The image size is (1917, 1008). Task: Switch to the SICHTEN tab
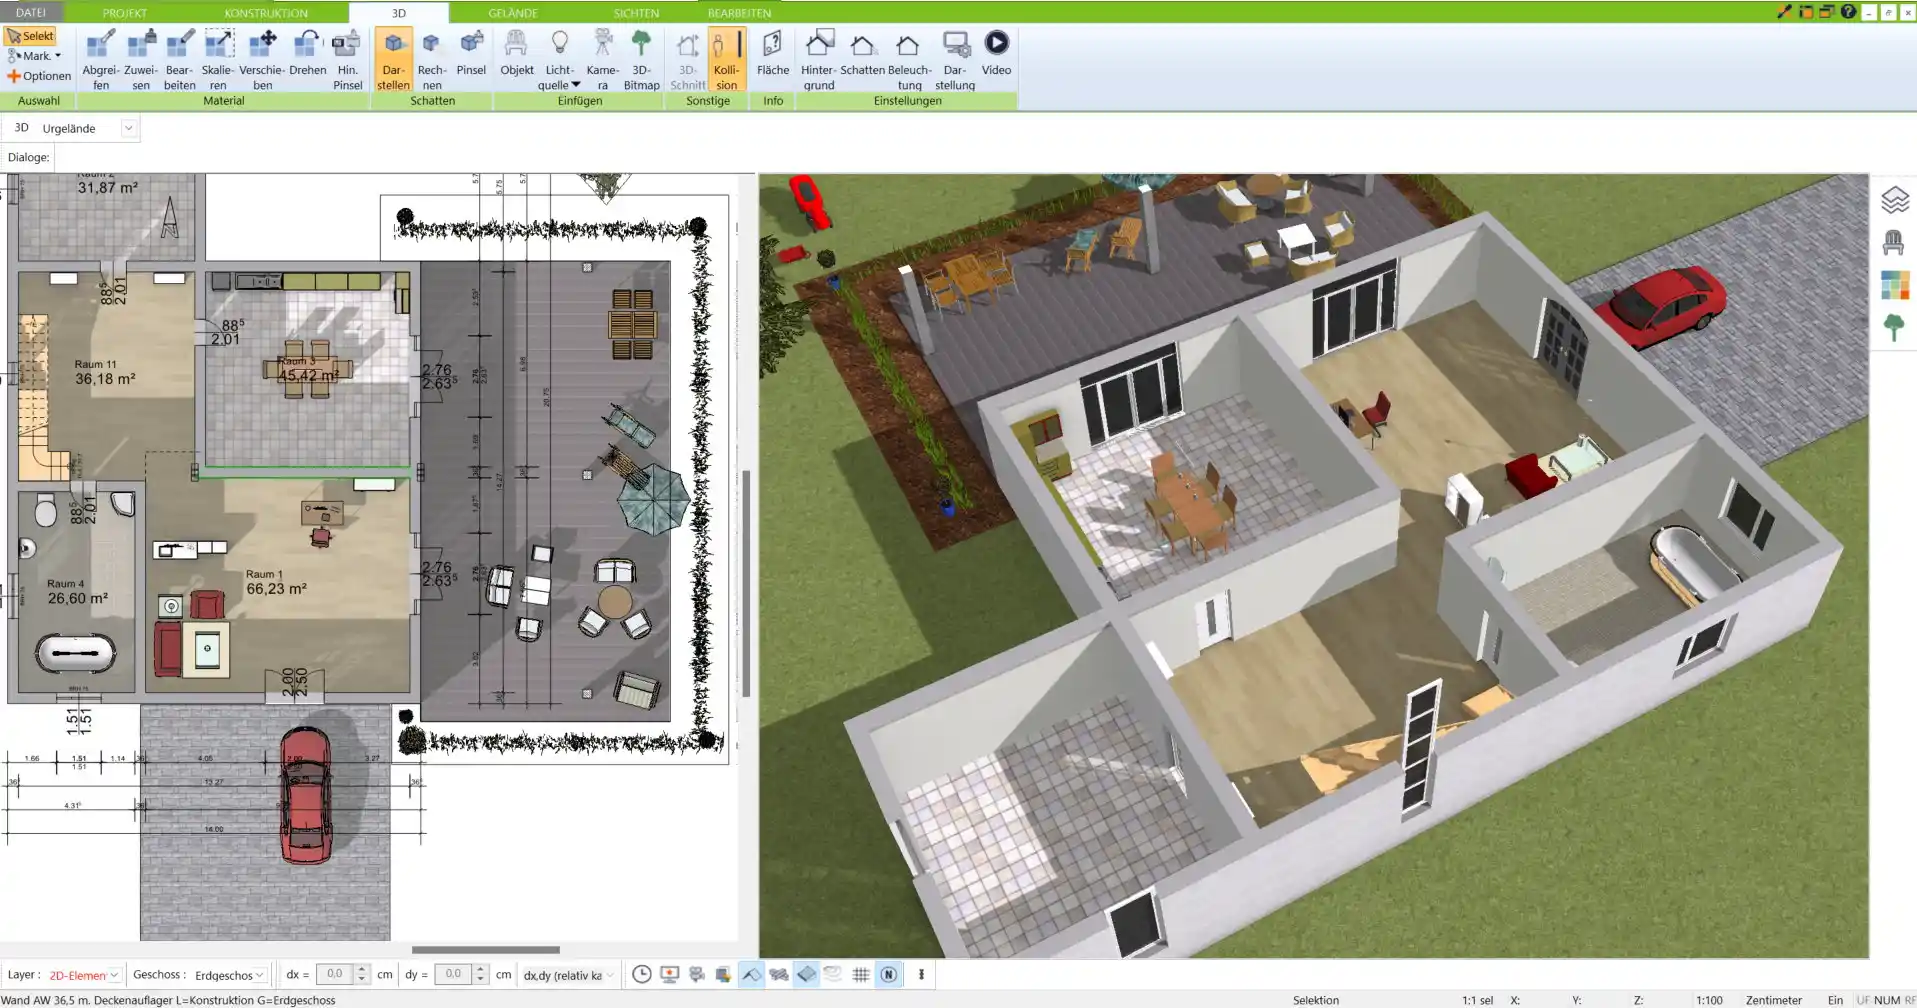(x=636, y=13)
